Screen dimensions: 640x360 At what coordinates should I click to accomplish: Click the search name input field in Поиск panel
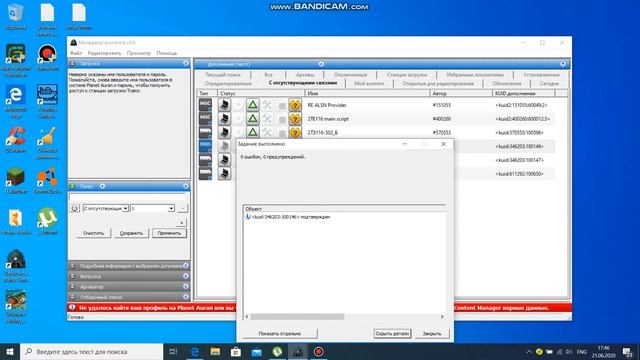tap(128, 198)
